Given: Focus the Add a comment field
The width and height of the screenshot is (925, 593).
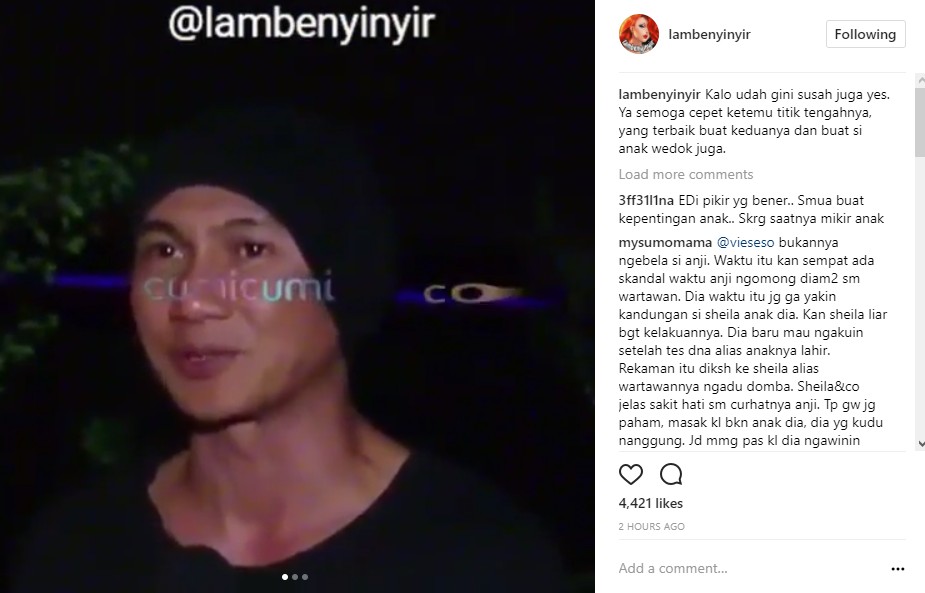Looking at the screenshot, I should [x=749, y=568].
